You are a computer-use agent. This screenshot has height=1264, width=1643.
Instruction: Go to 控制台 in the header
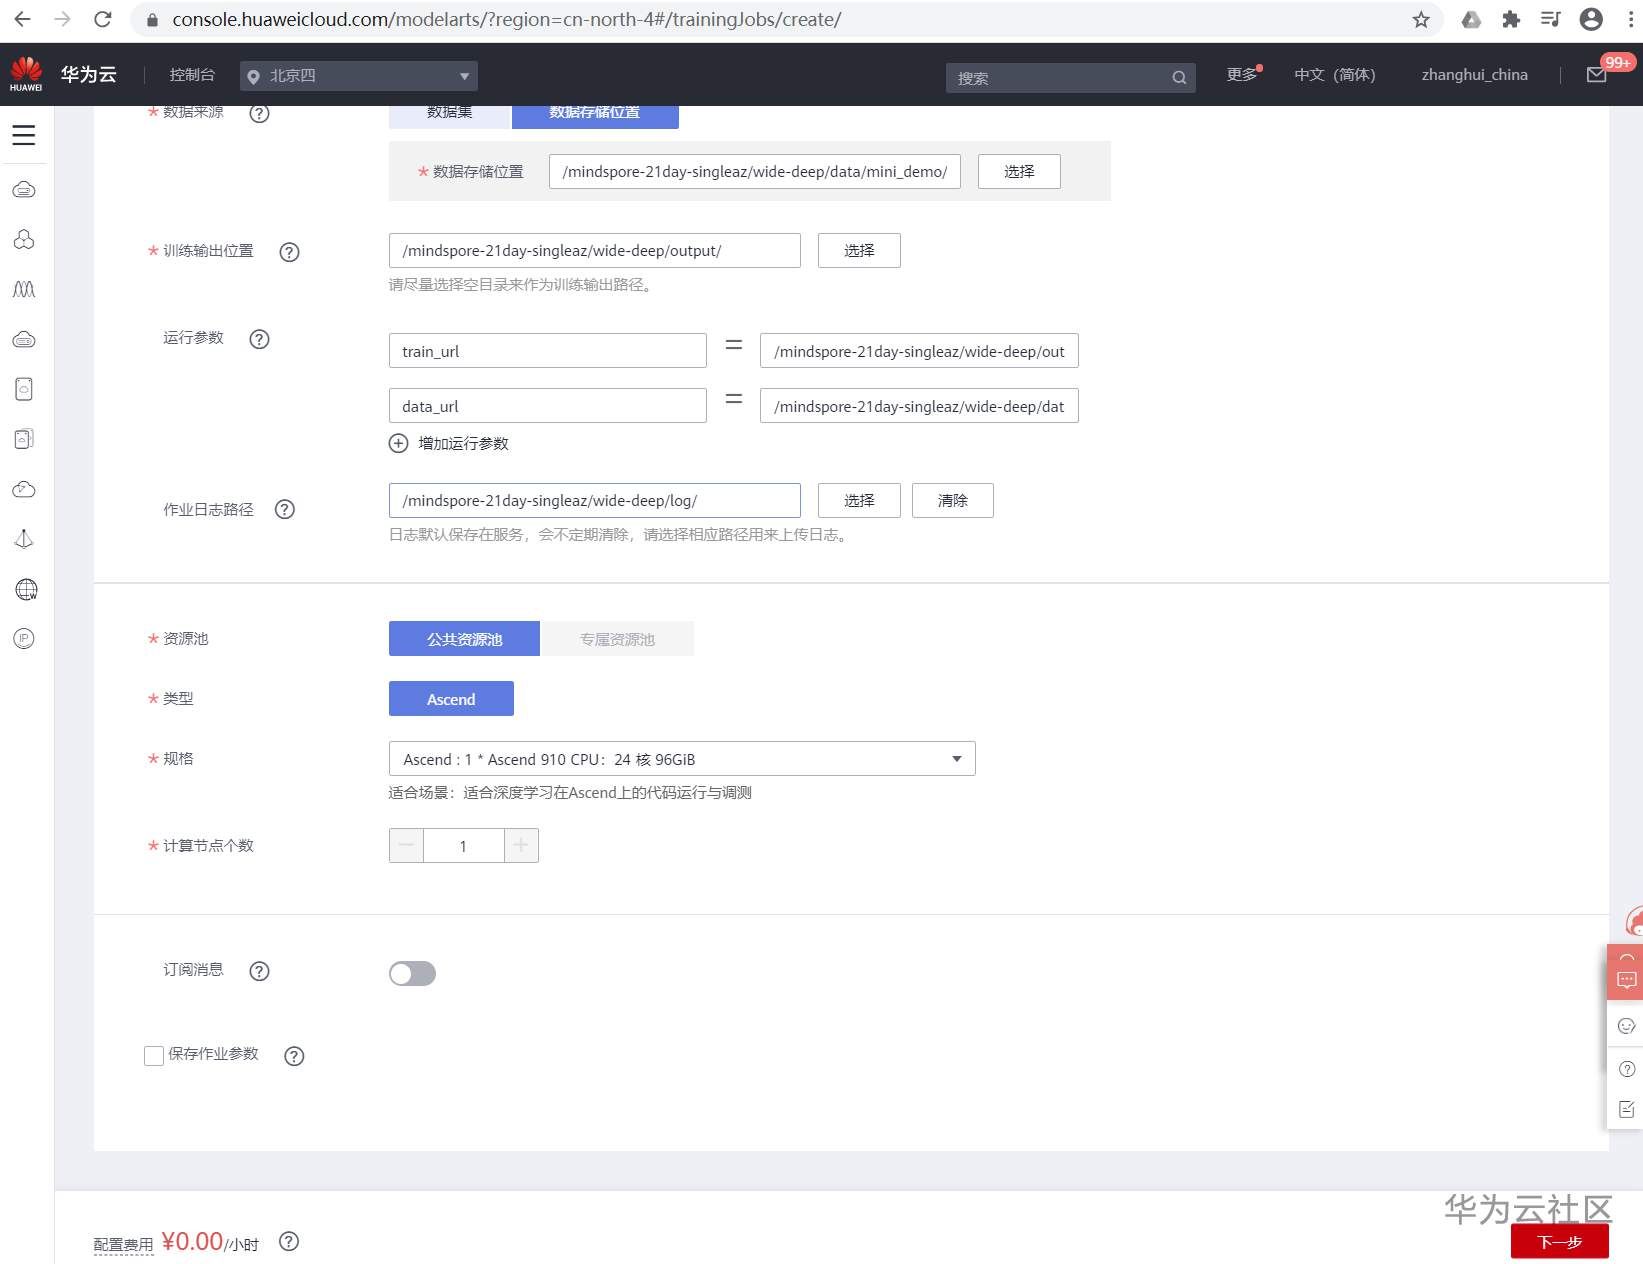(192, 75)
